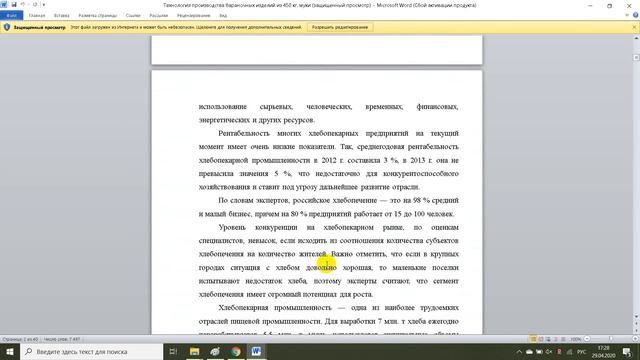Open File Explorer from the taskbar

[x=194, y=351]
